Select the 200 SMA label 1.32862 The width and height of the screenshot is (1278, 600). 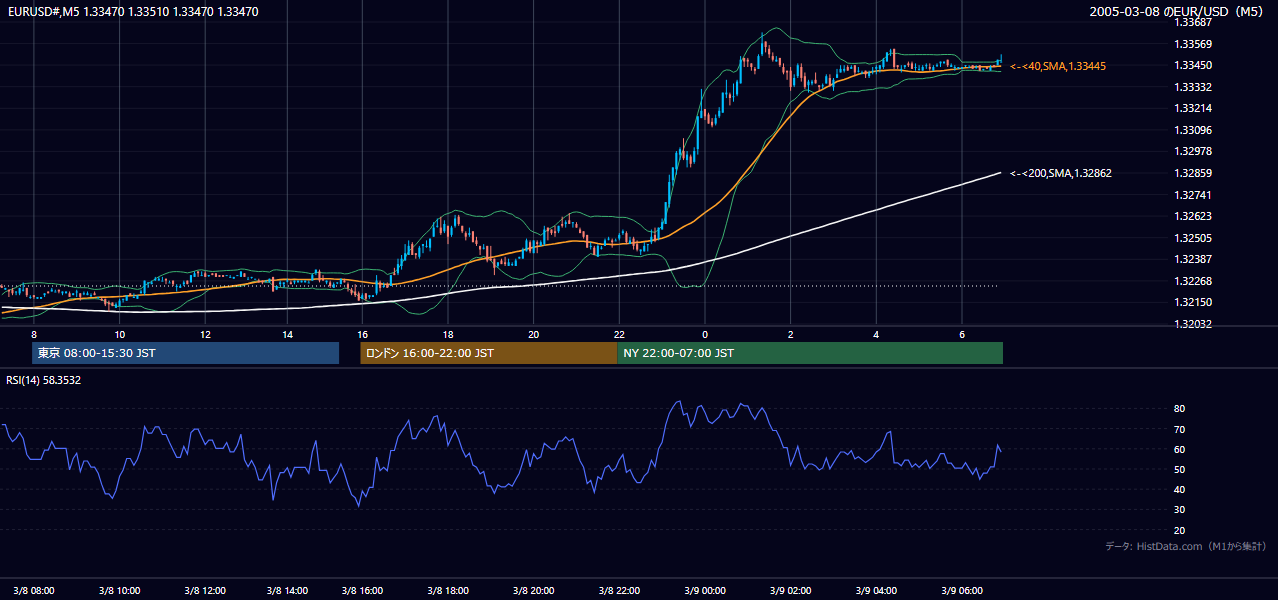tap(1061, 173)
